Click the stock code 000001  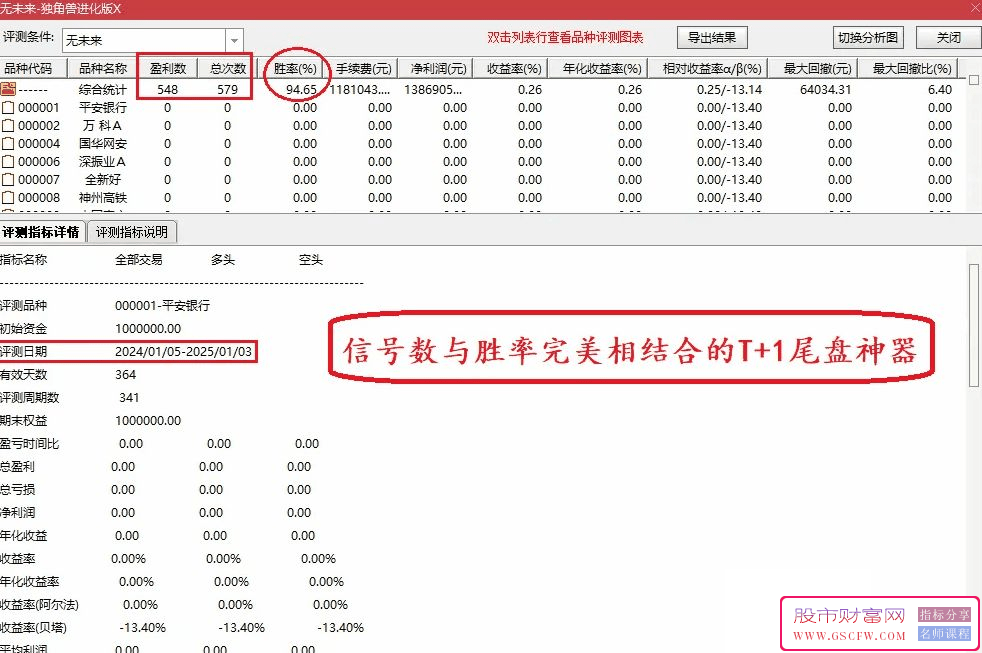pos(39,108)
